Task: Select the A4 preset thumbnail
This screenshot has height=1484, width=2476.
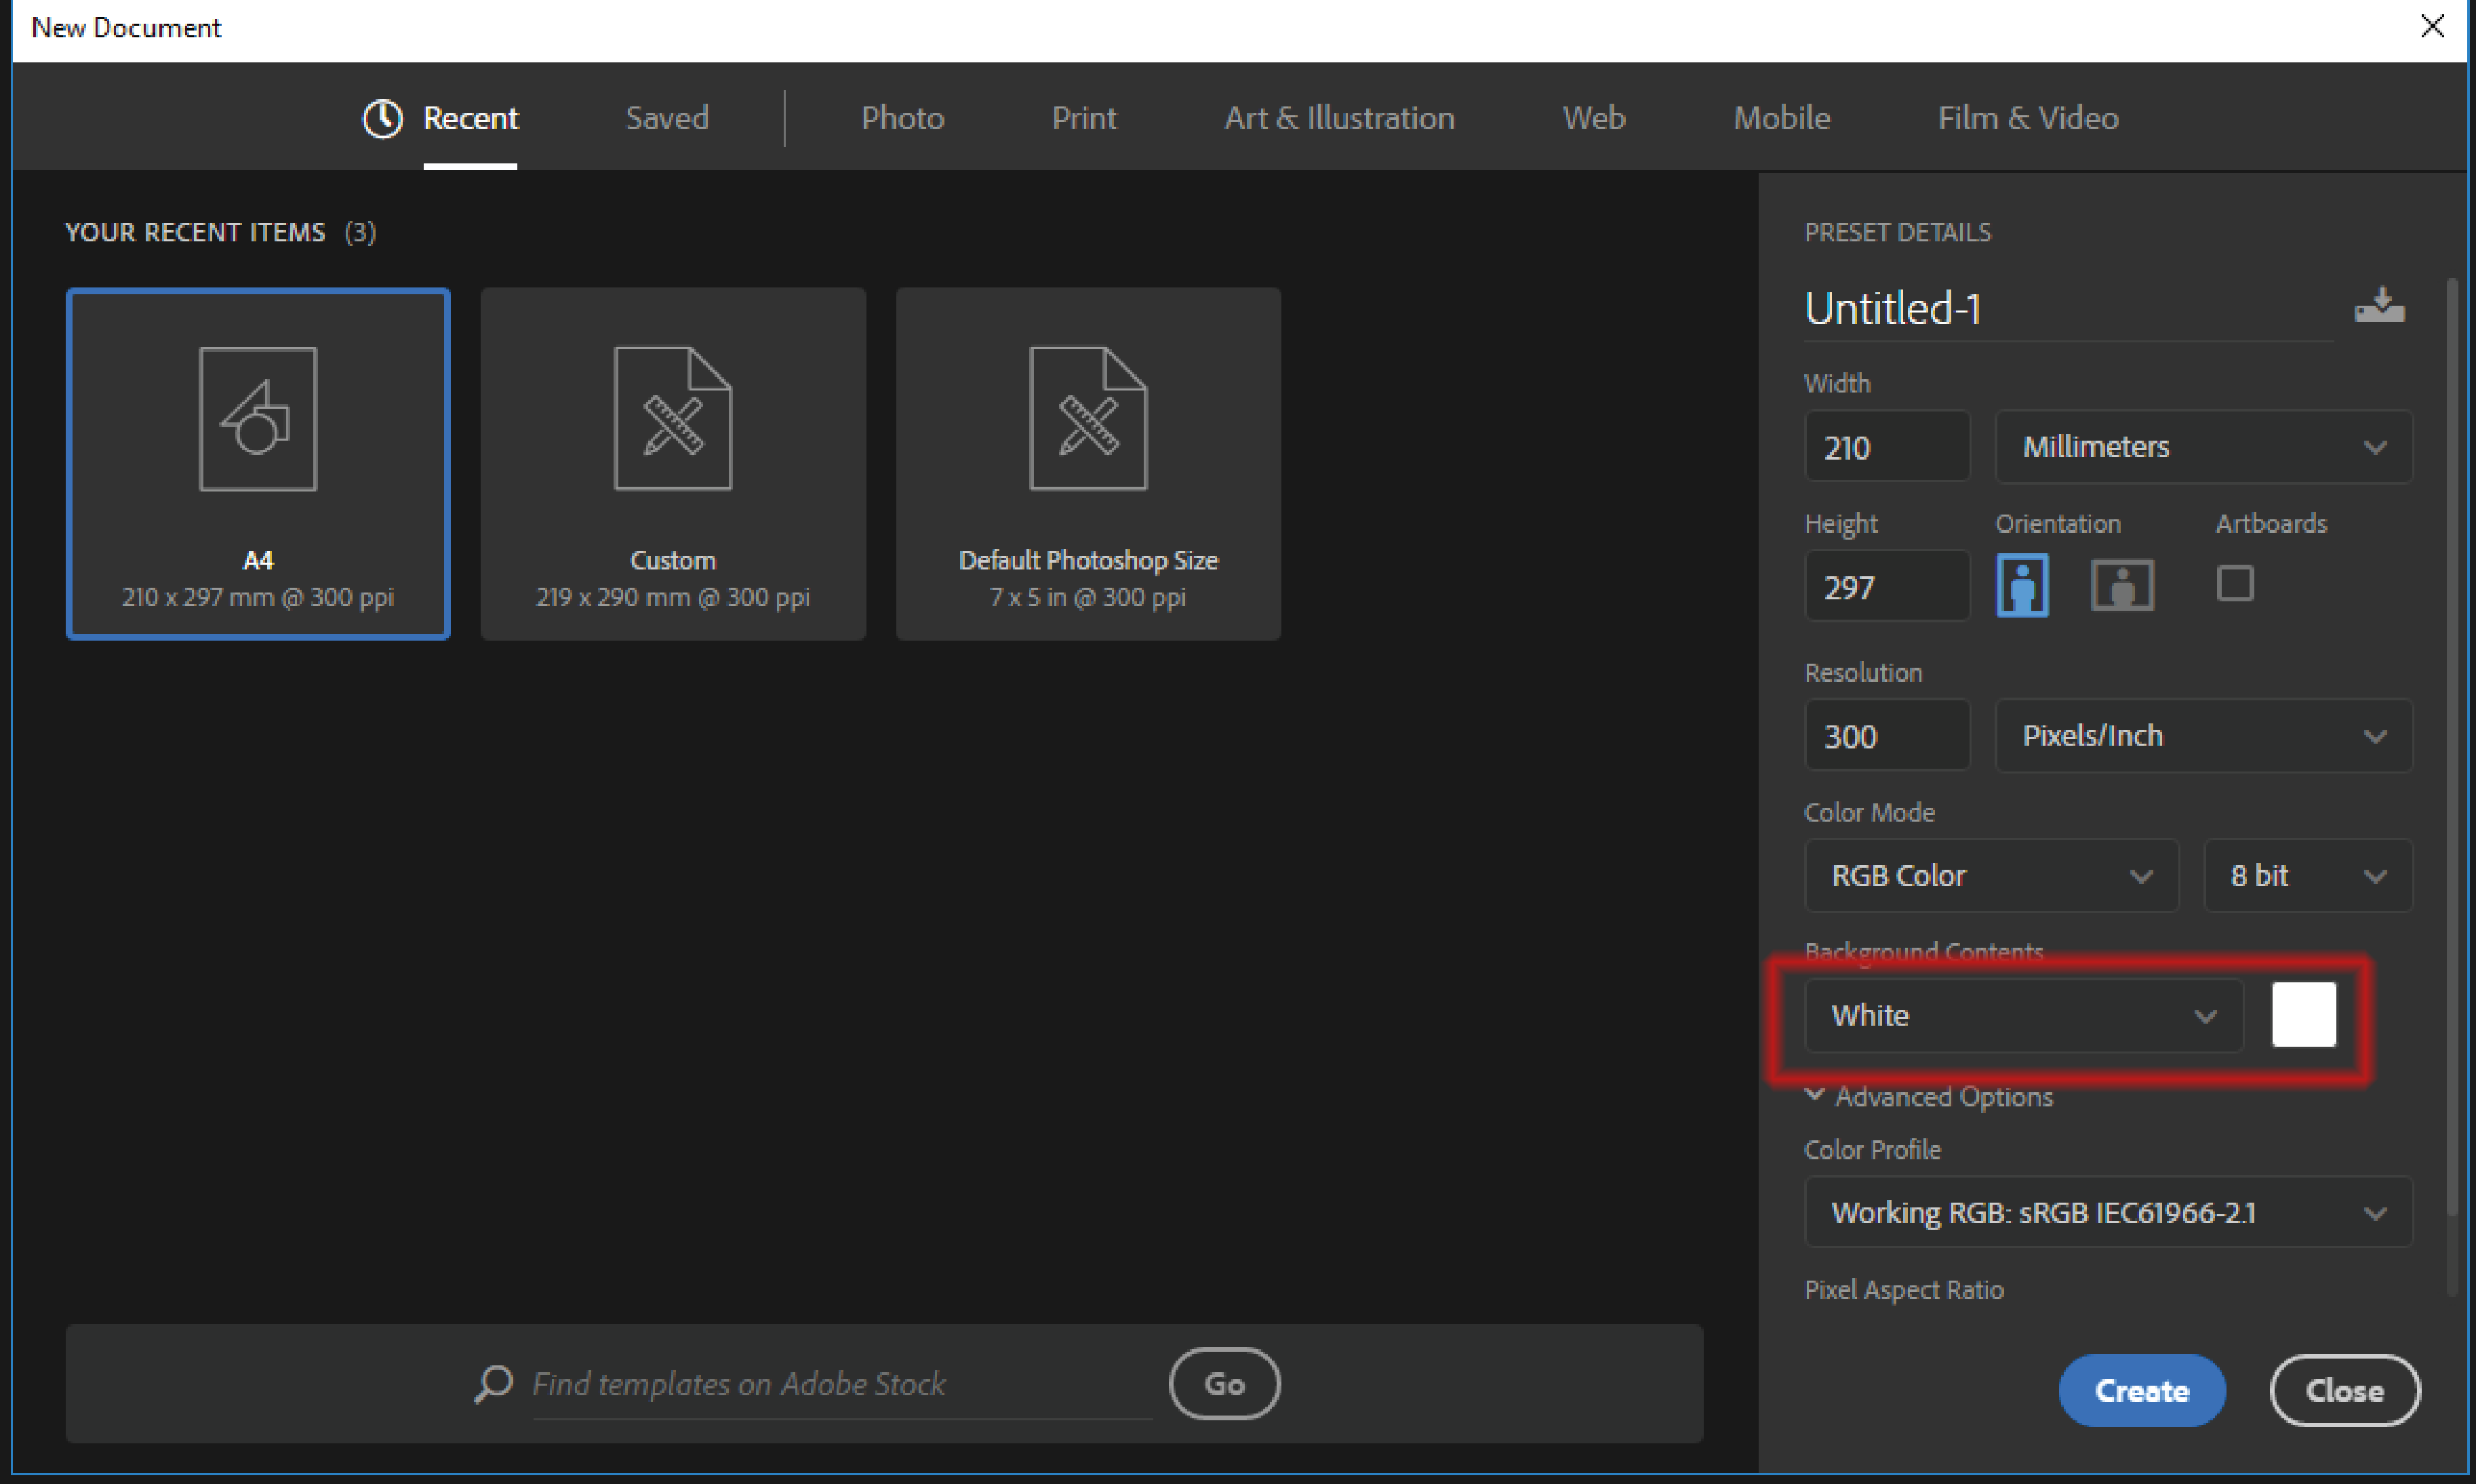Action: (x=258, y=464)
